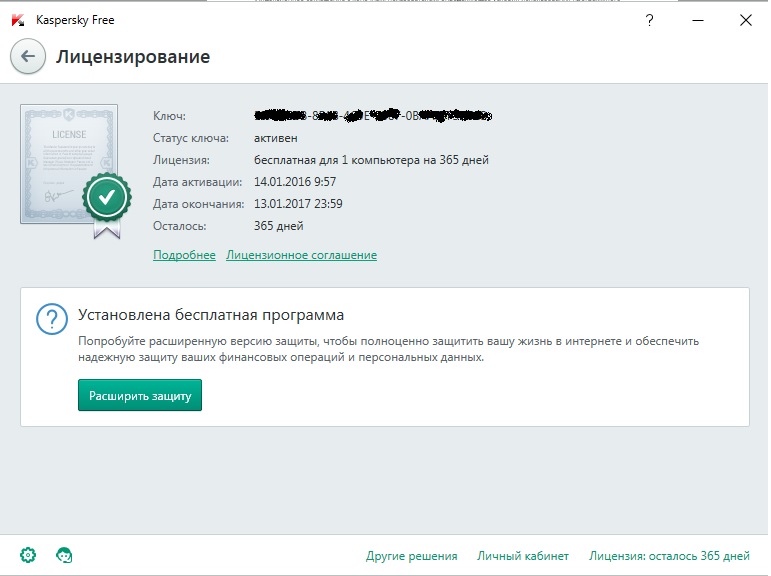The image size is (771, 576).
Task: Go back using the arrow button
Action: tap(28, 57)
